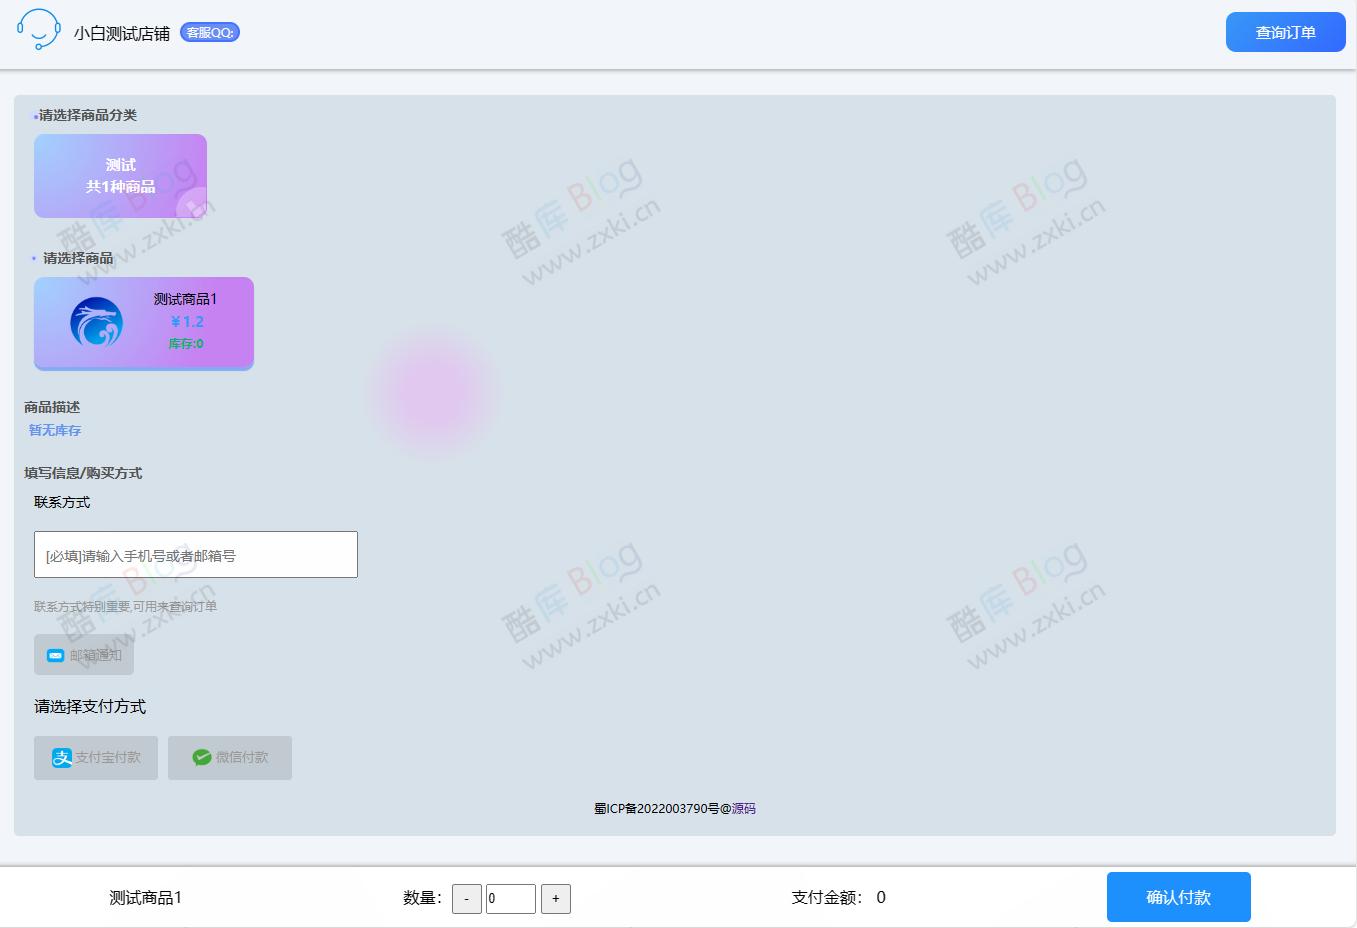
Task: Select the 测试商品1 product card
Action: [144, 322]
